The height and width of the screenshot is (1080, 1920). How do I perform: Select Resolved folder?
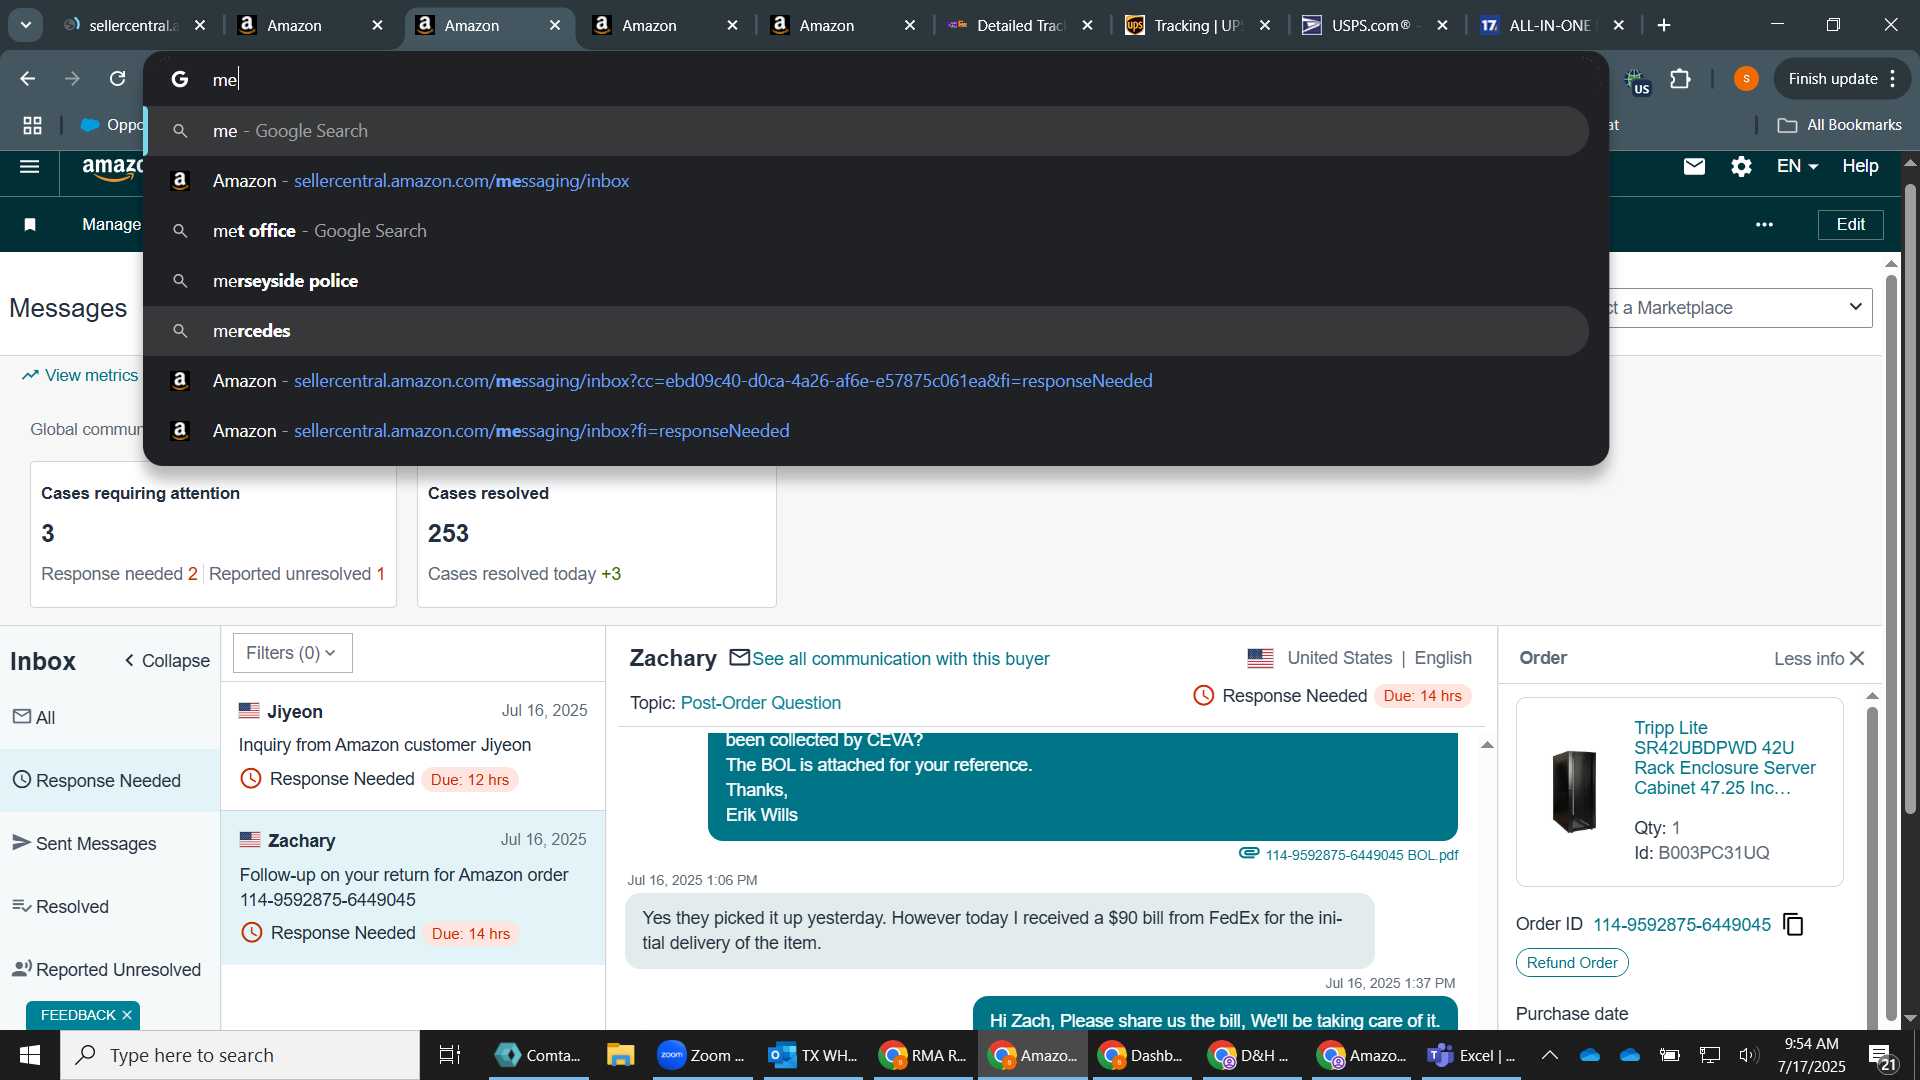coord(110,907)
